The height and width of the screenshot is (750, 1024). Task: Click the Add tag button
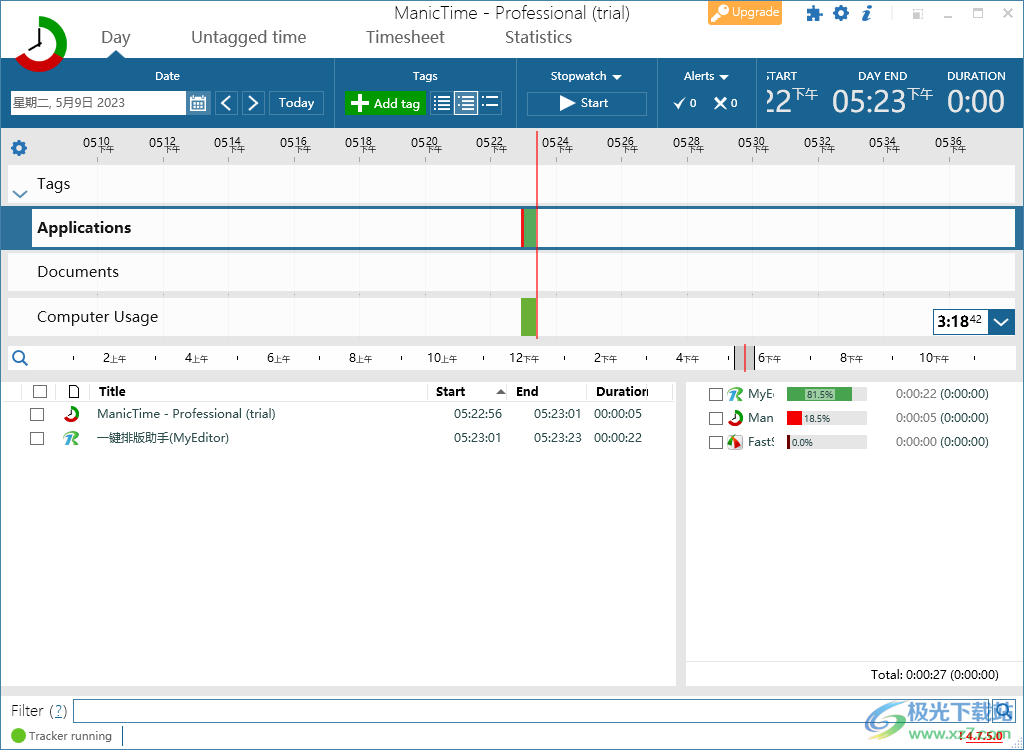(x=385, y=103)
